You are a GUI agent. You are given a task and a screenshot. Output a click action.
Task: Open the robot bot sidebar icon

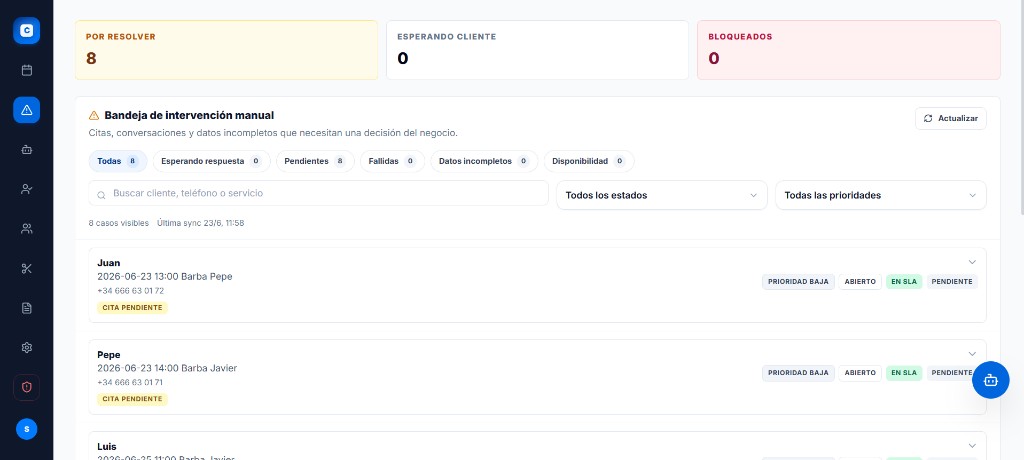click(x=26, y=150)
